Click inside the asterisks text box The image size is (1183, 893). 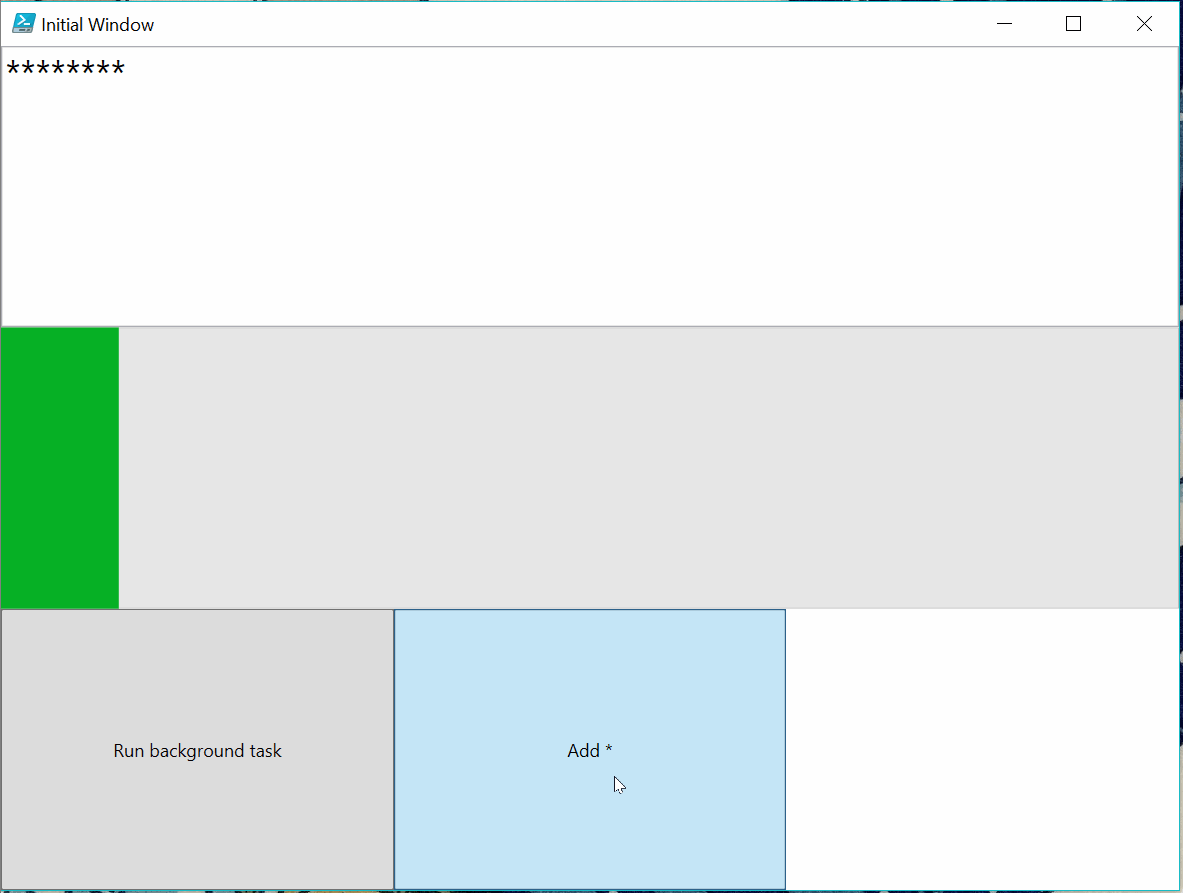(589, 186)
